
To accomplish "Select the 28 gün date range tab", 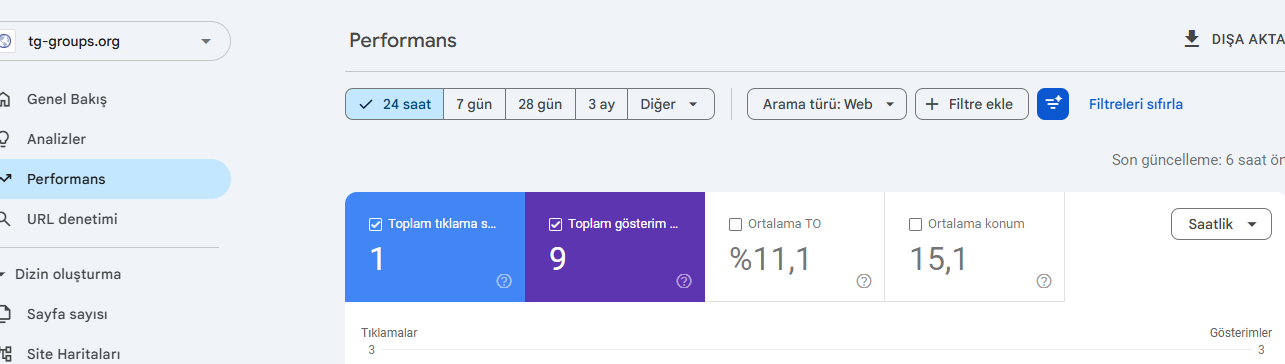I will pos(540,104).
